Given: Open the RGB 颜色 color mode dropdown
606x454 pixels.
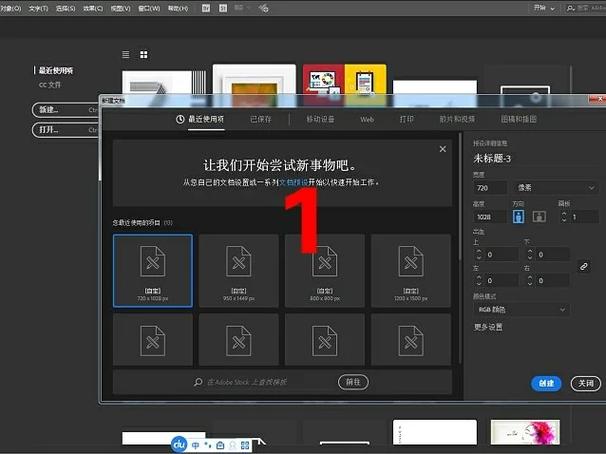Looking at the screenshot, I should pos(521,309).
